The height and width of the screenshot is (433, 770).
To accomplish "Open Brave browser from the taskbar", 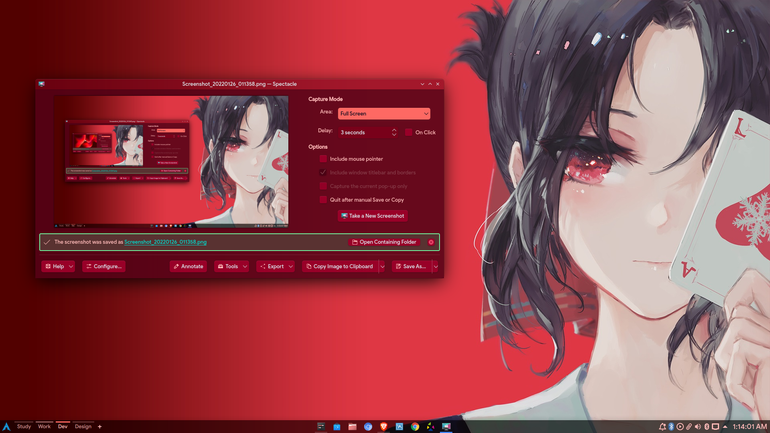I will 384,427.
